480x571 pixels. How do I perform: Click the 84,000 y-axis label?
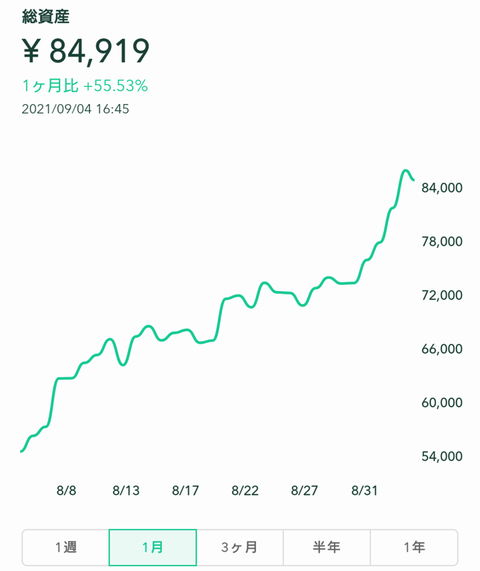pos(442,188)
